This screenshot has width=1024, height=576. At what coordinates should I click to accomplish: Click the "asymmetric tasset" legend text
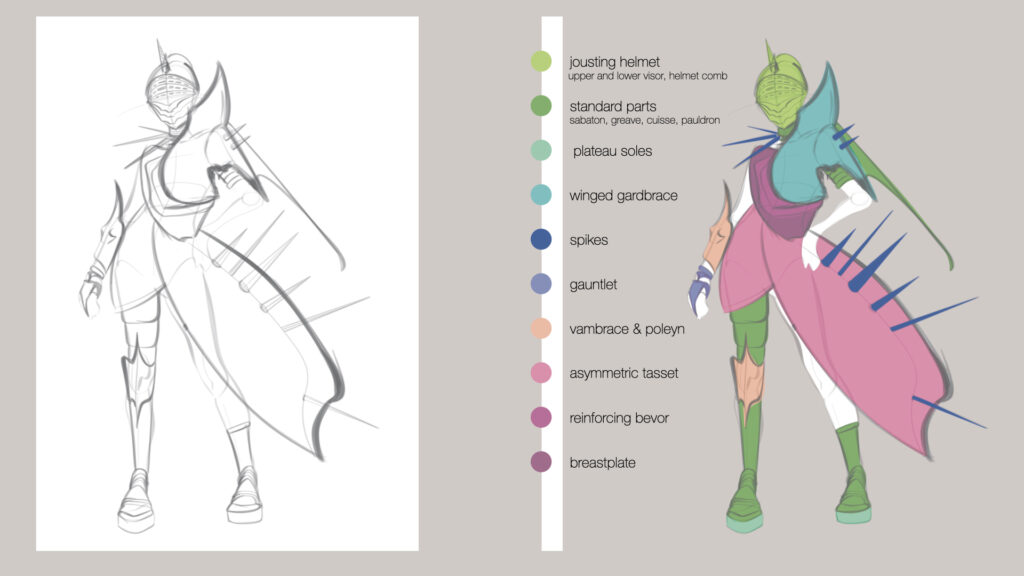point(624,374)
